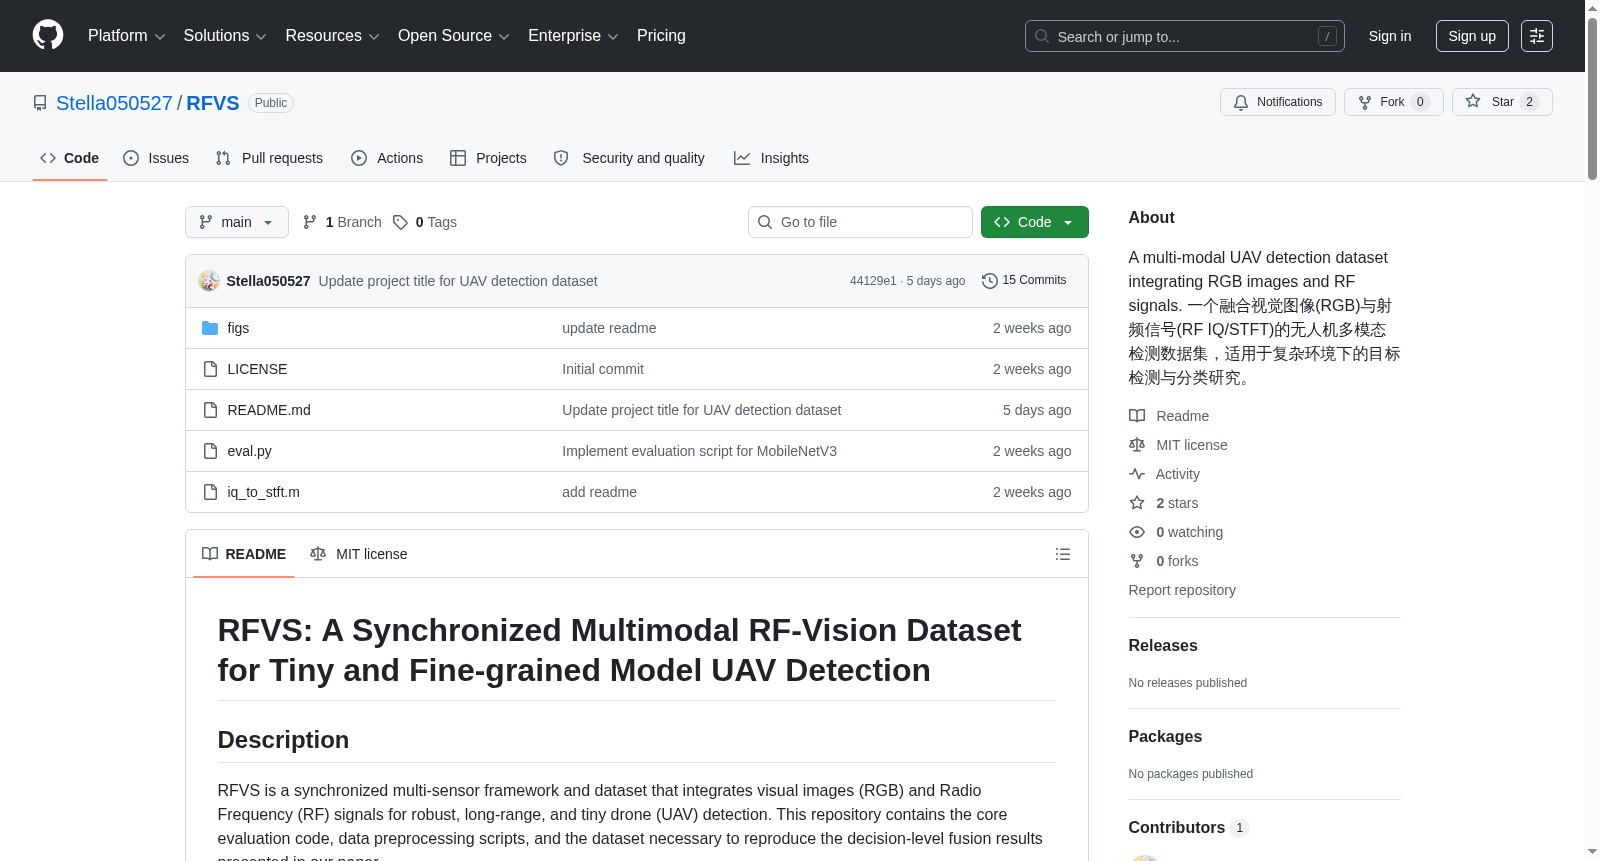Open the Security and quality tab

click(629, 158)
